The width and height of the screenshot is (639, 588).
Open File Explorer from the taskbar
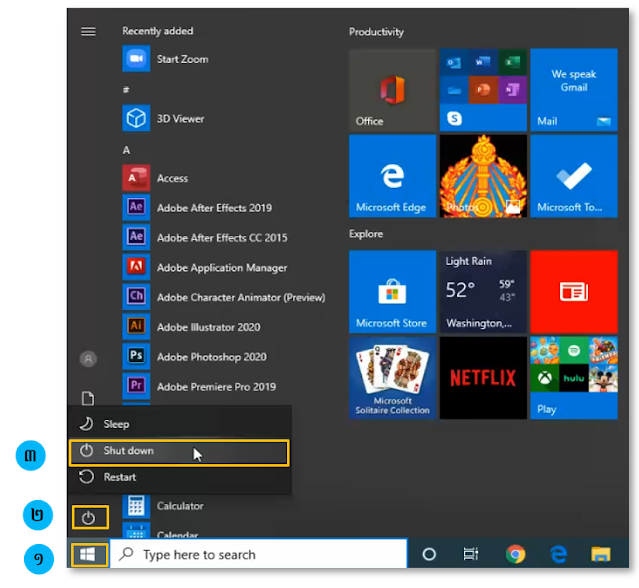(x=601, y=555)
